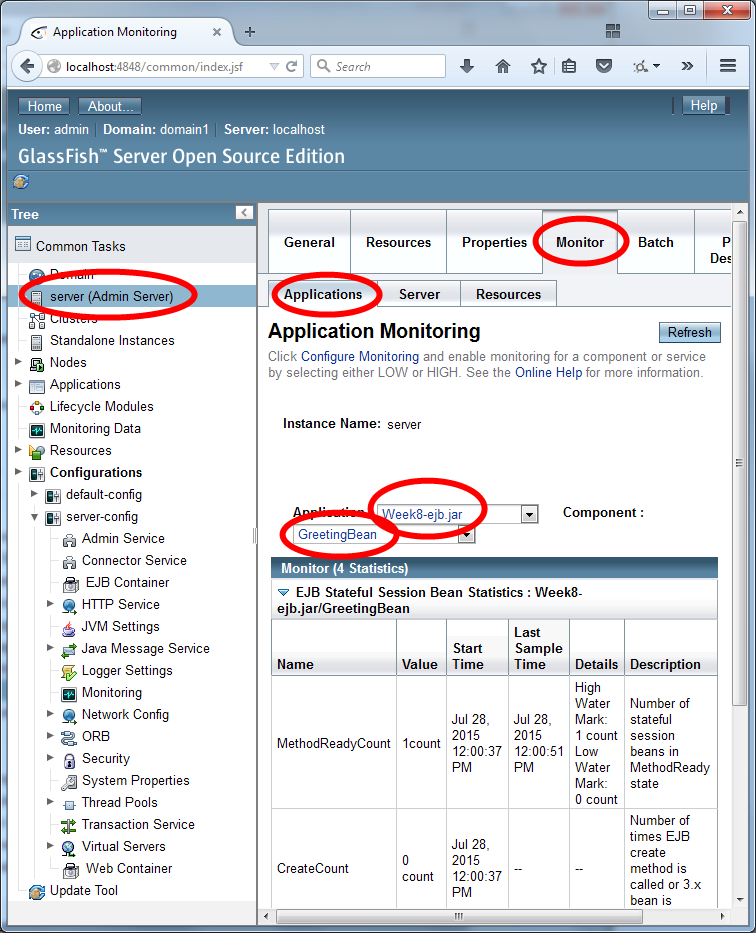This screenshot has height=933, width=756.
Task: Click the horizontal scrollbar at the bottom
Action: pyautogui.click(x=458, y=916)
